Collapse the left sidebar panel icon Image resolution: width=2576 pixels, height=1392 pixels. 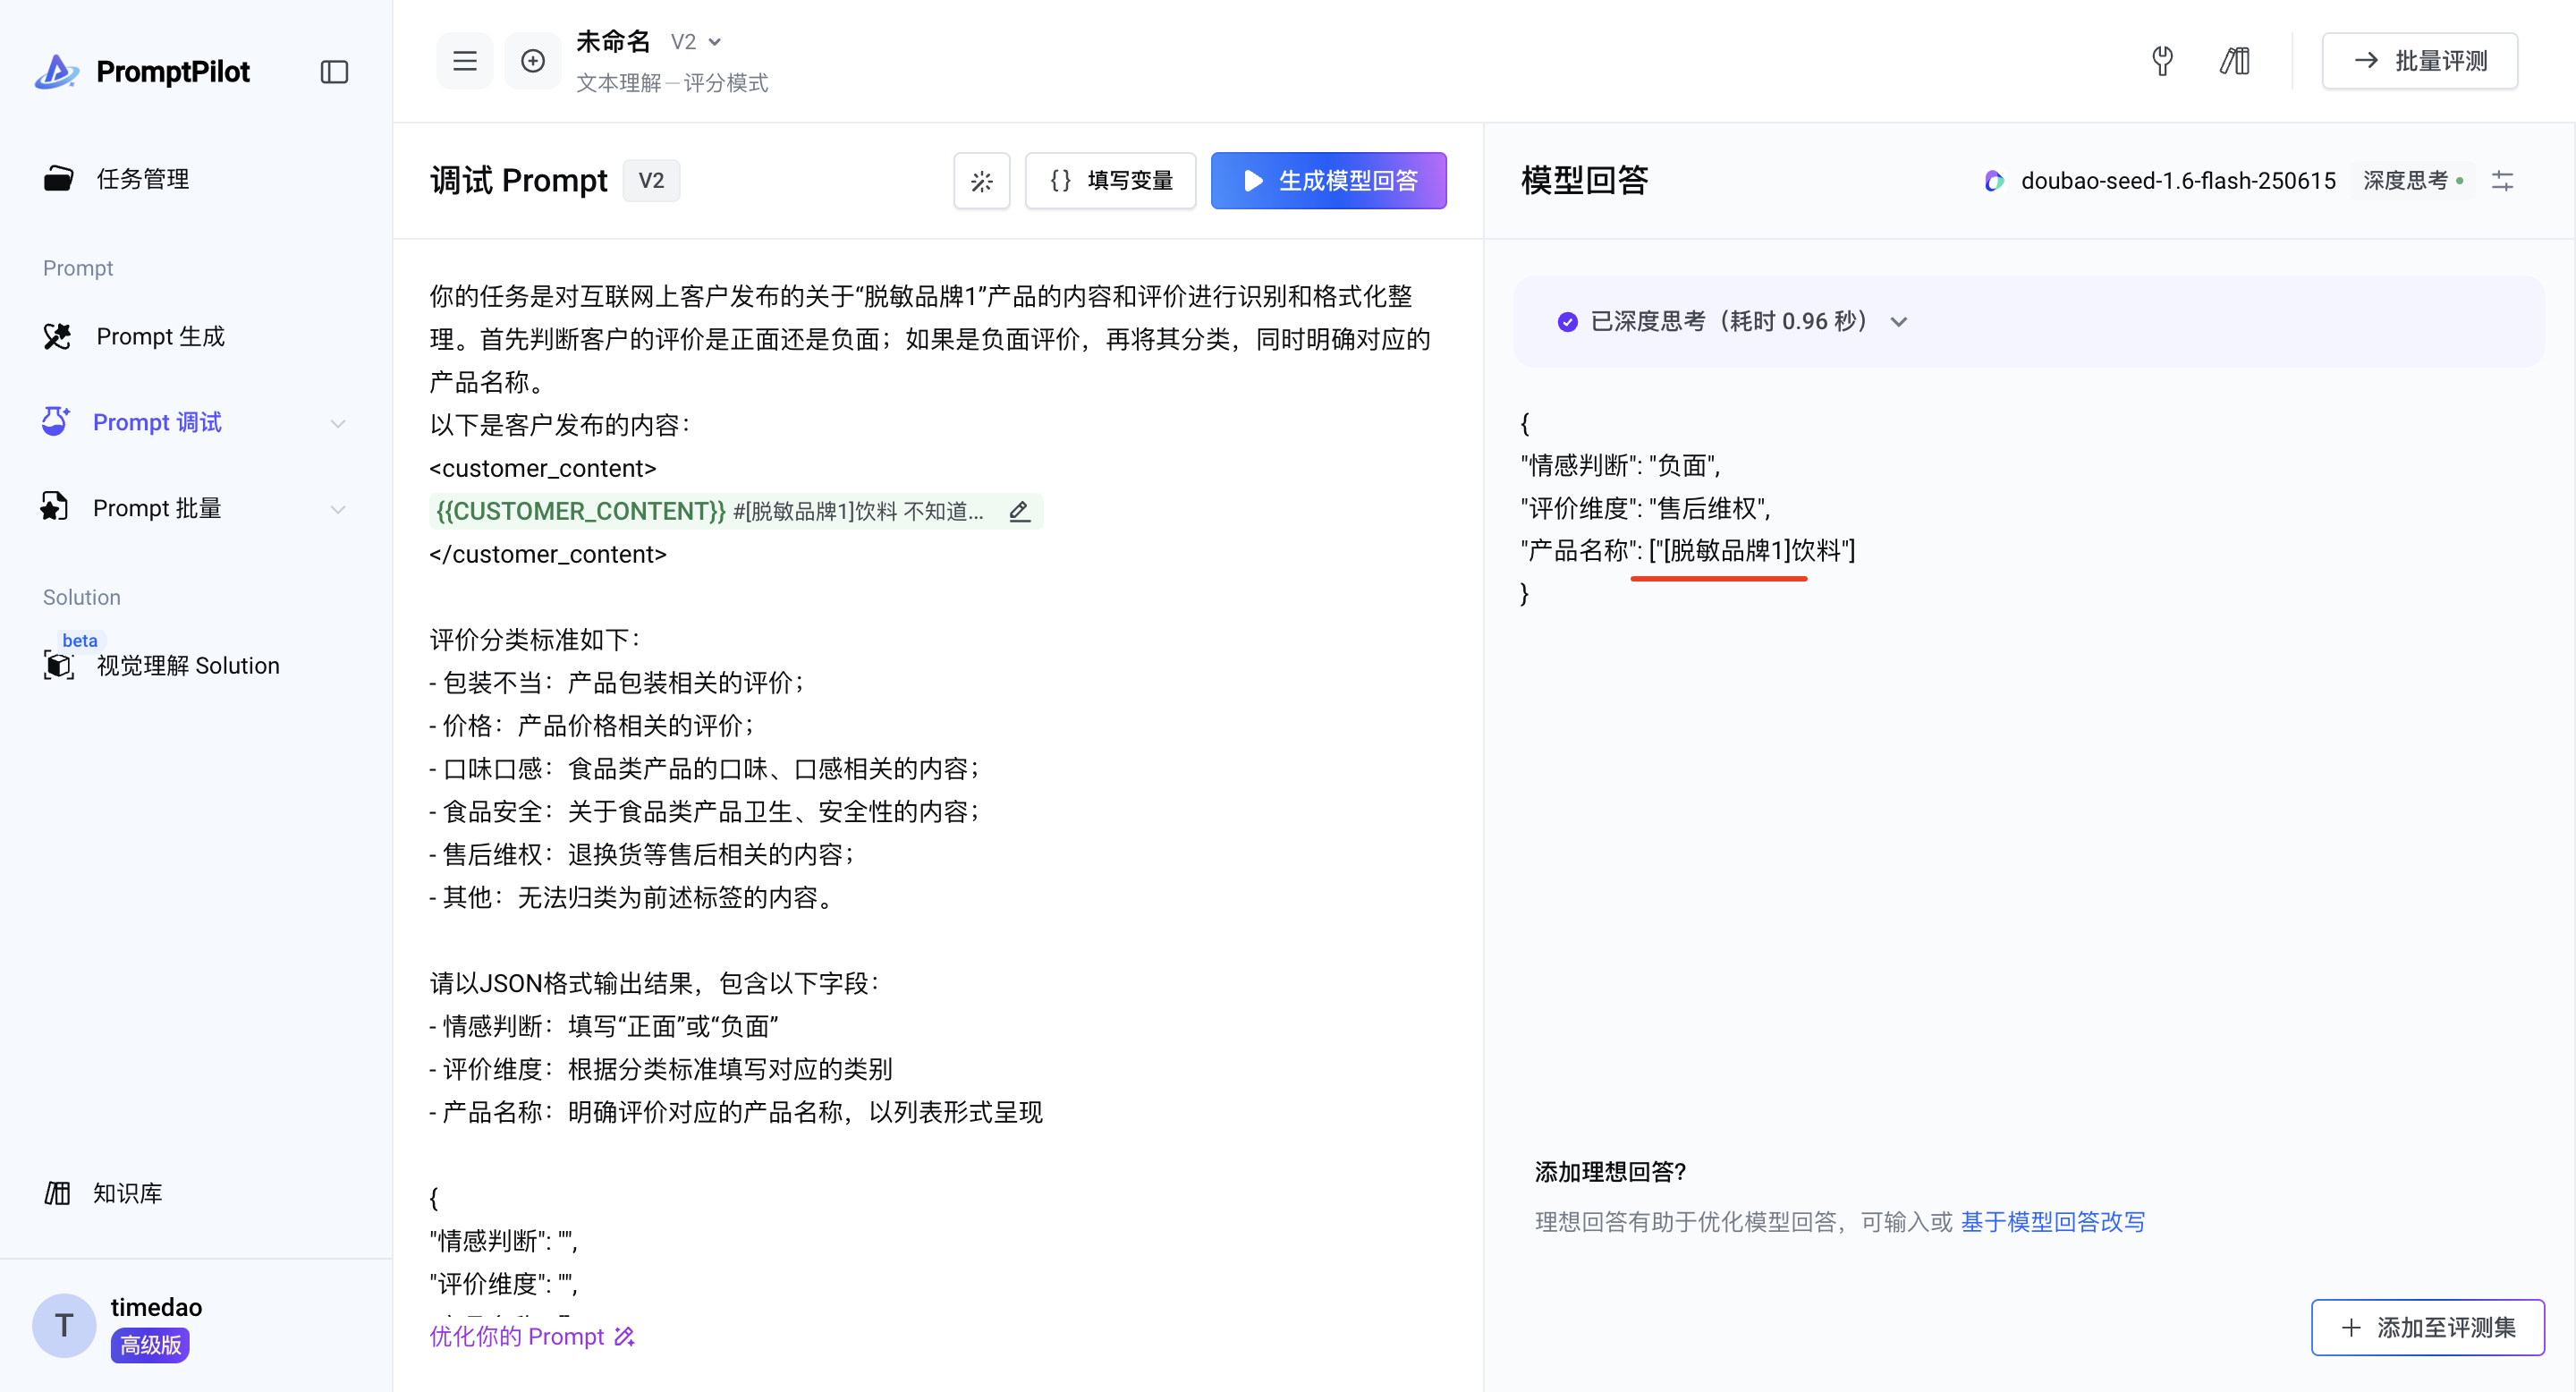[334, 72]
